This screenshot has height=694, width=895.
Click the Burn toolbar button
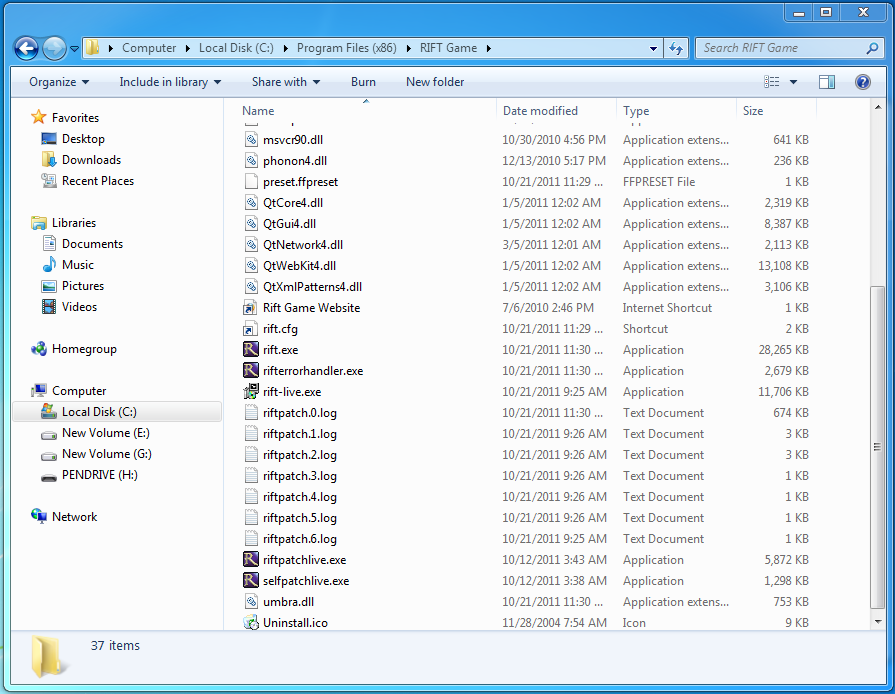(x=363, y=82)
